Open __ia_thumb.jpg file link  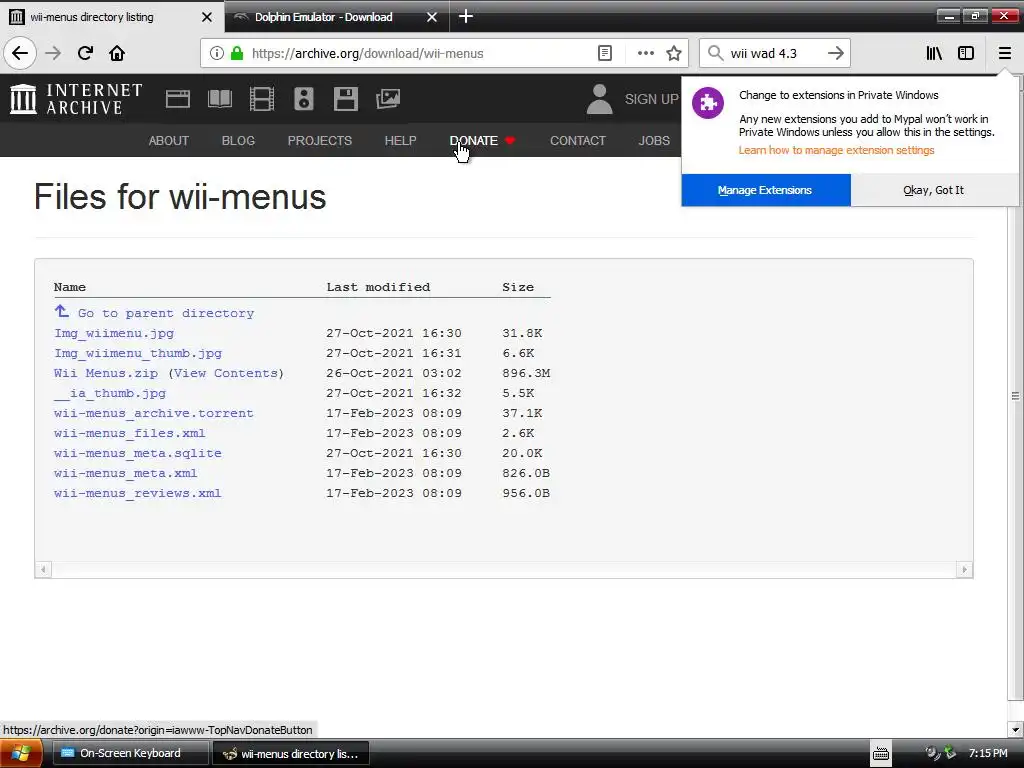pos(110,393)
